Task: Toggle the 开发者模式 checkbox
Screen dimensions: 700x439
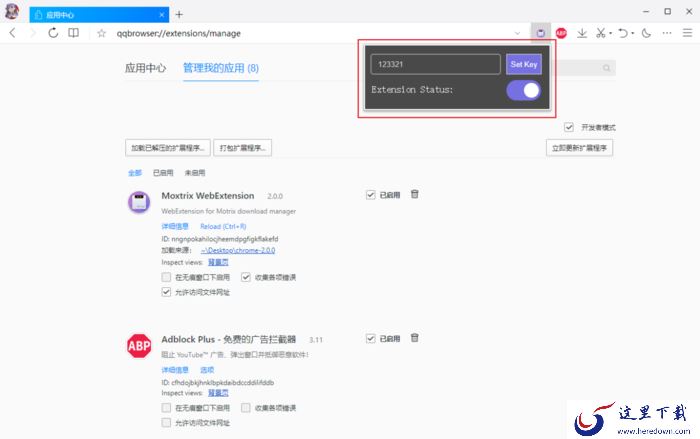Action: coord(569,127)
